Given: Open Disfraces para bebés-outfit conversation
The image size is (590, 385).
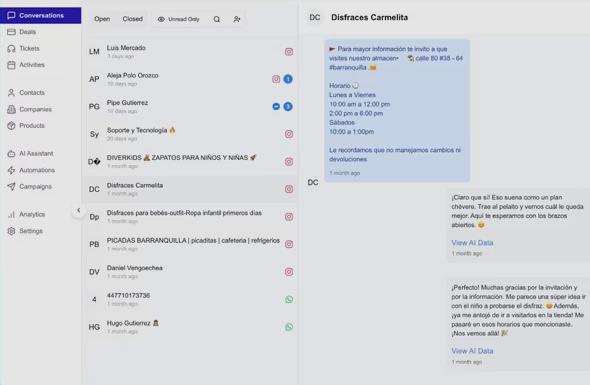Looking at the screenshot, I should 190,217.
